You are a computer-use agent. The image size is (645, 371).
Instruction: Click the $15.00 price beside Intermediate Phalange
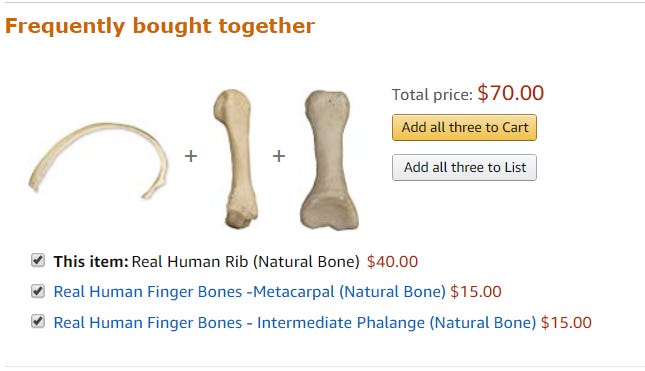tap(566, 322)
